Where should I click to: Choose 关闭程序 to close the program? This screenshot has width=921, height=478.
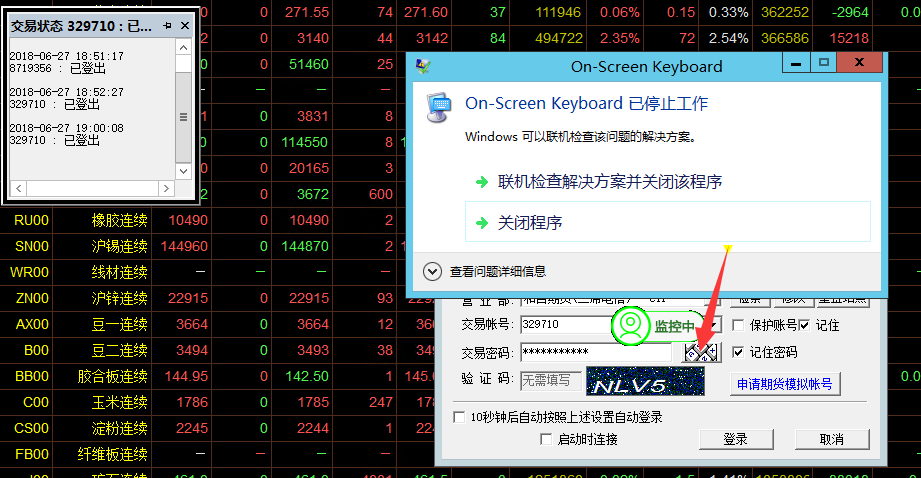668,222
